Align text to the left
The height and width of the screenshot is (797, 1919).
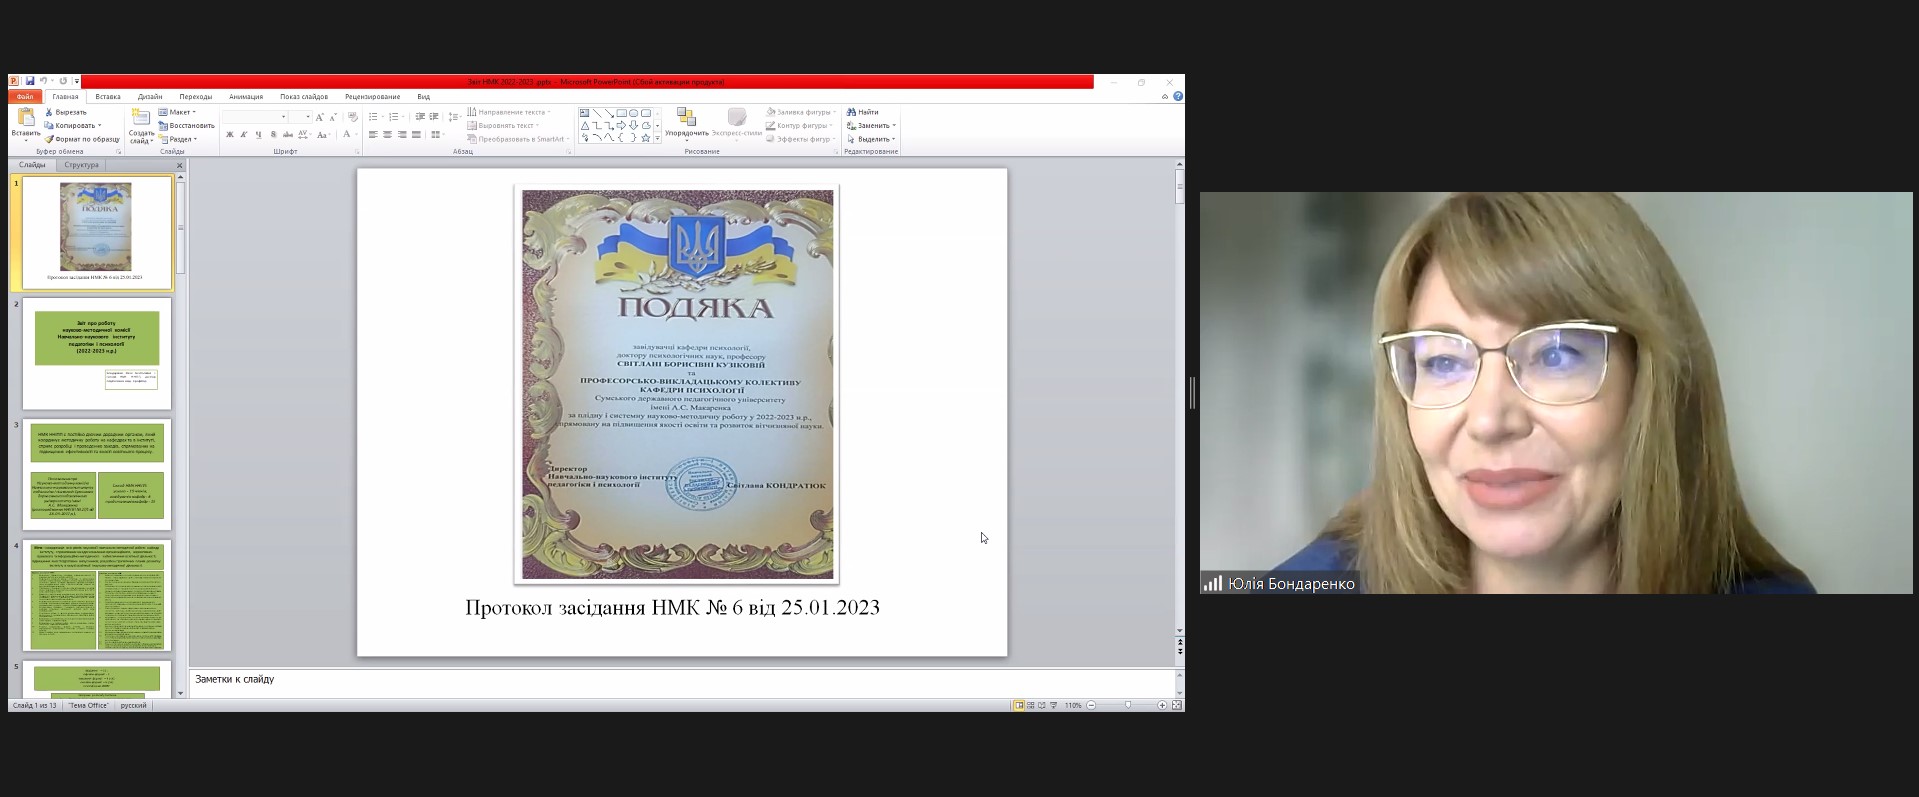click(373, 135)
